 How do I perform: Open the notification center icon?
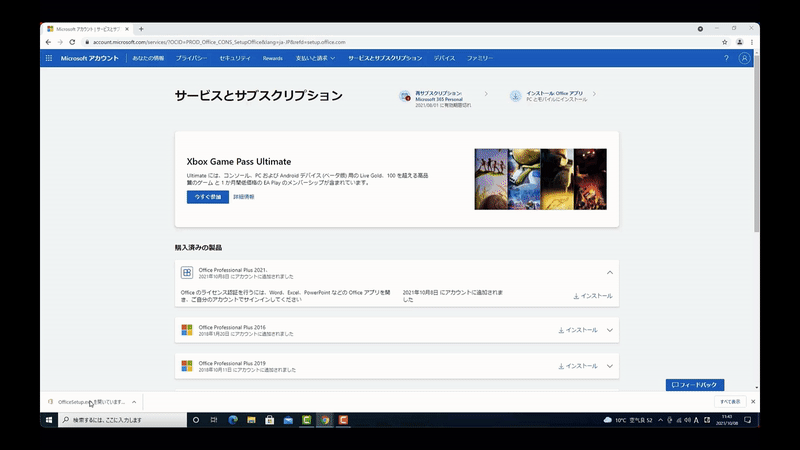747,420
